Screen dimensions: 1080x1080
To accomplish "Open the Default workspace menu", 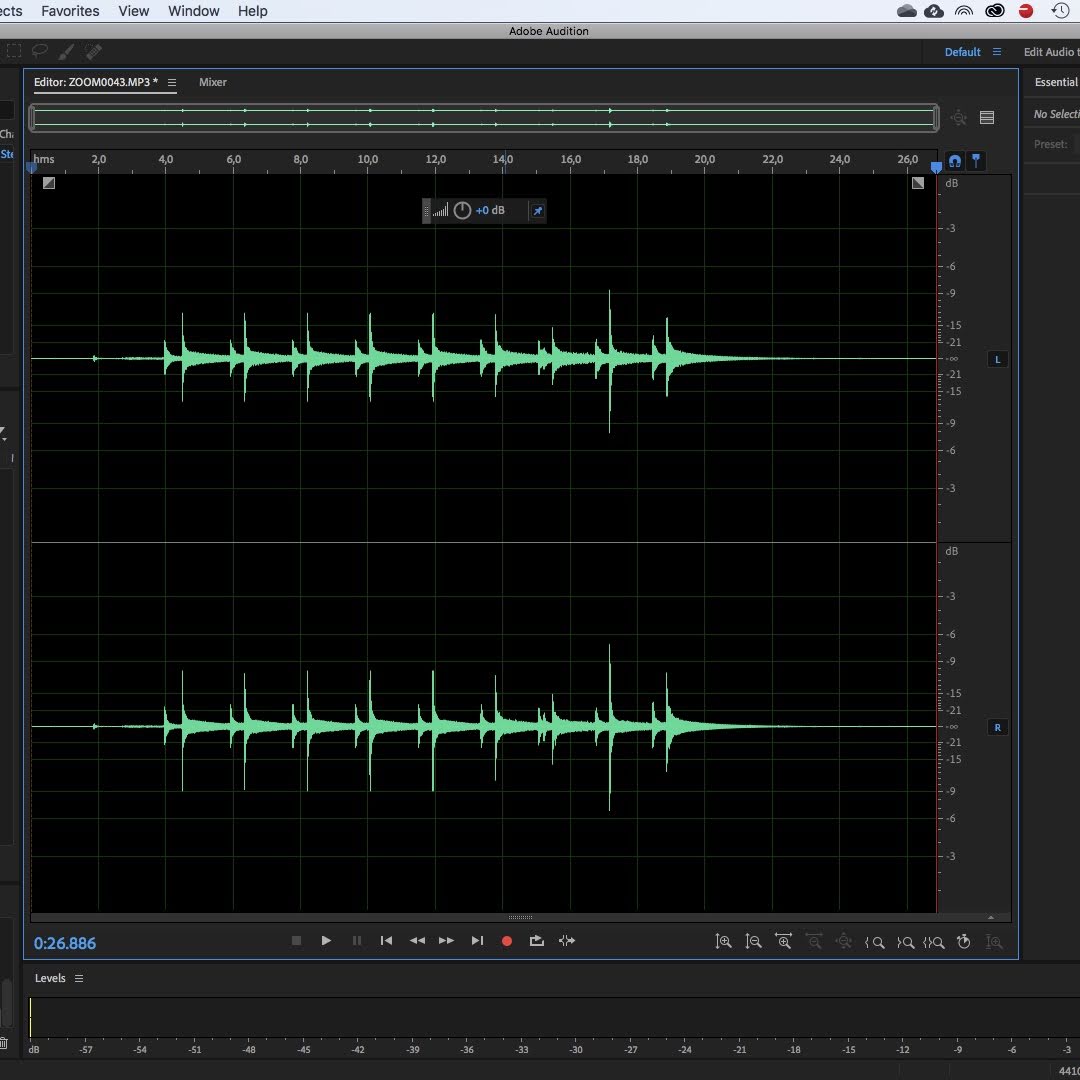I will coord(996,52).
